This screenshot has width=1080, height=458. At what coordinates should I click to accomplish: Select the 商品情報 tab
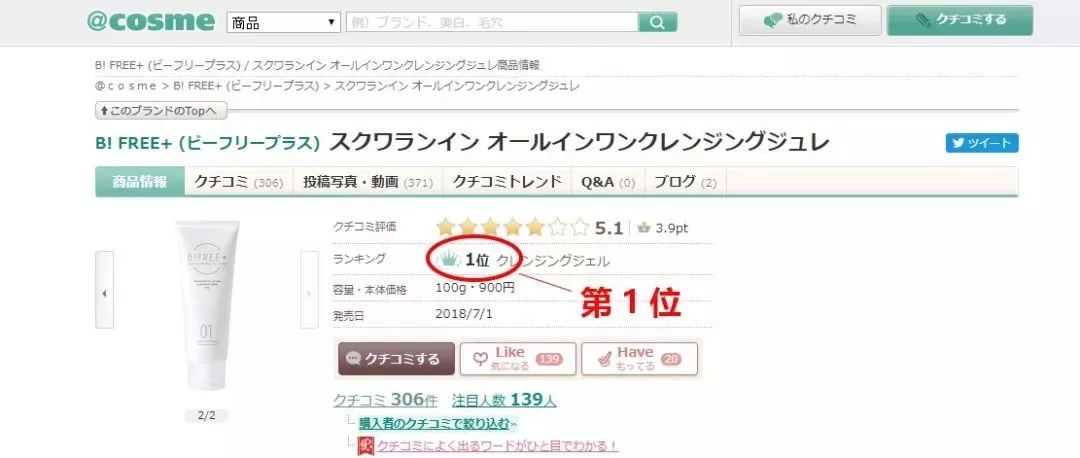(140, 182)
